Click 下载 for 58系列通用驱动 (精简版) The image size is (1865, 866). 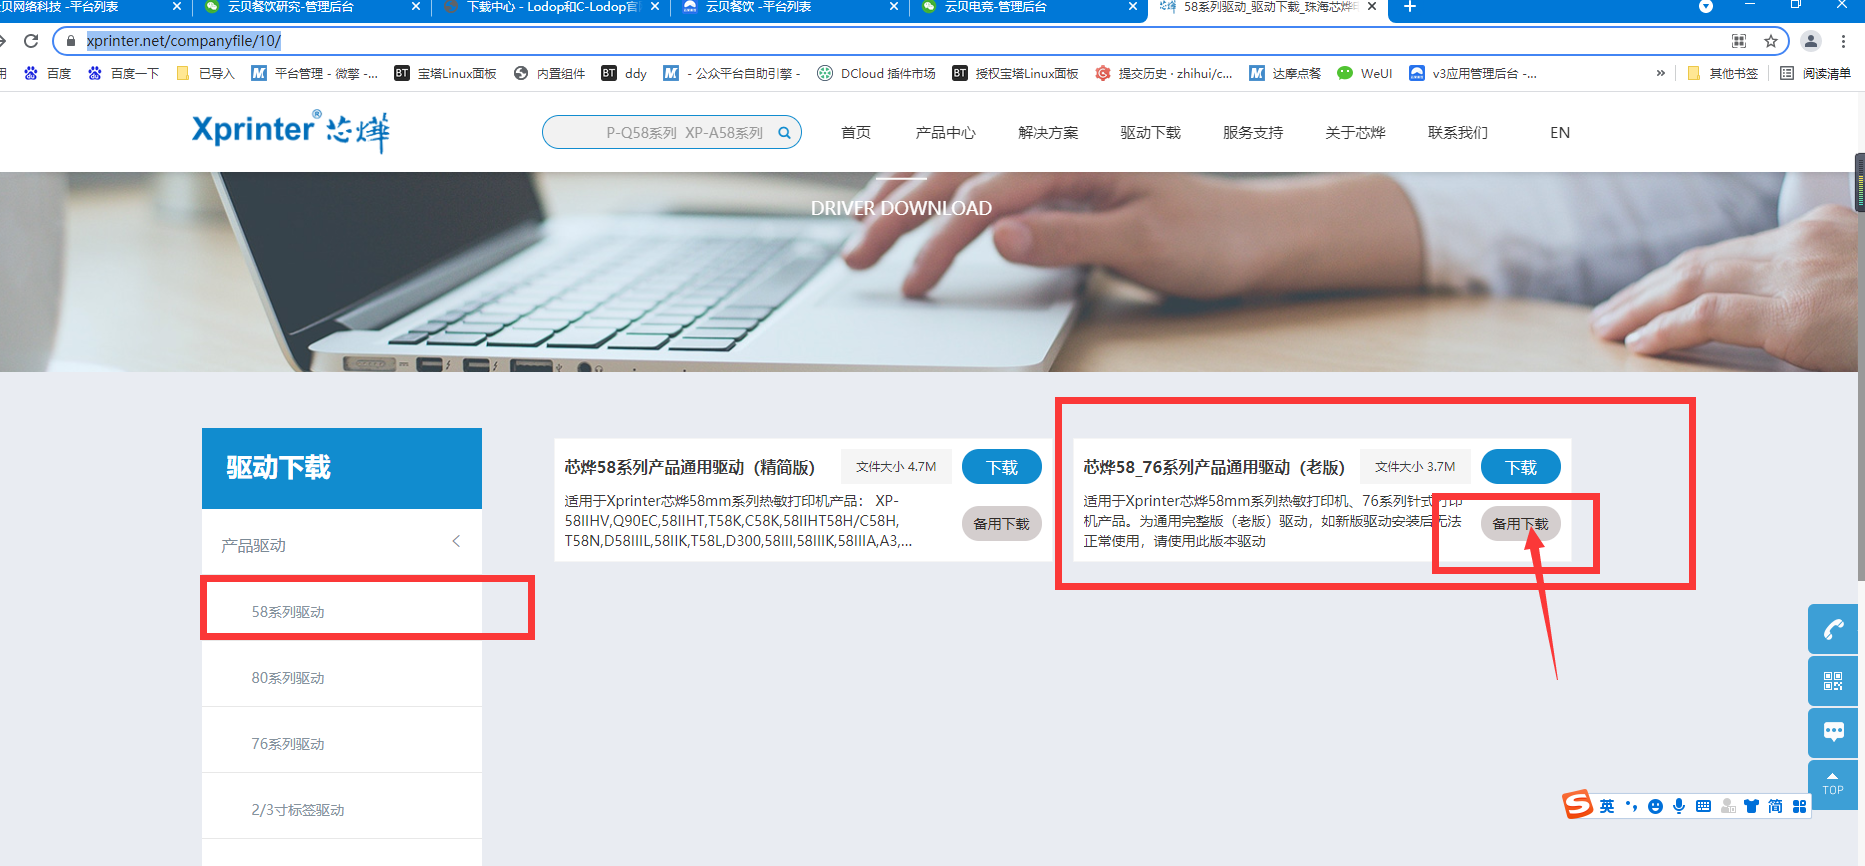pyautogui.click(x=1002, y=467)
